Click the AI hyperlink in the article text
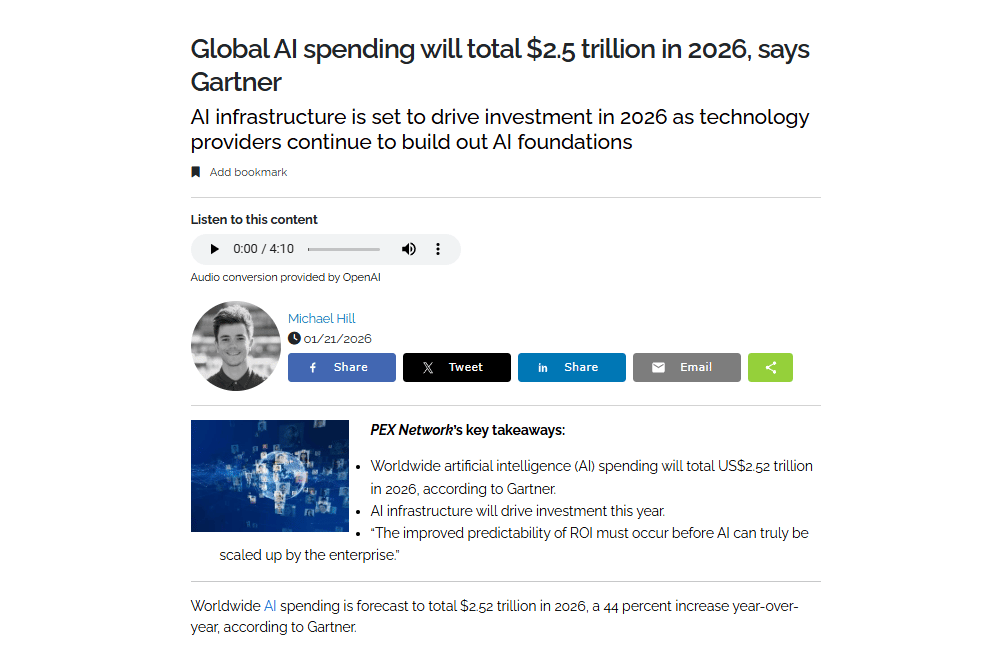1003x647 pixels. click(268, 606)
